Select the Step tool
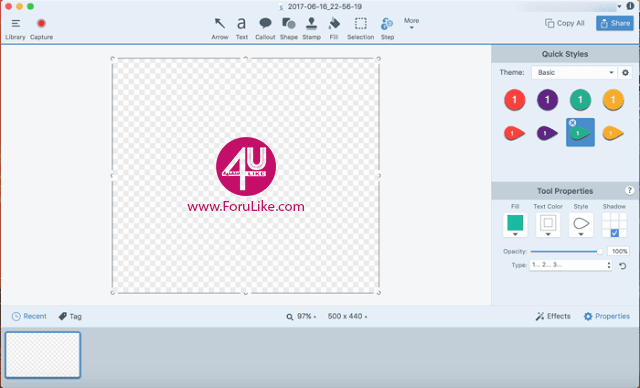The width and height of the screenshot is (640, 388). tap(387, 29)
